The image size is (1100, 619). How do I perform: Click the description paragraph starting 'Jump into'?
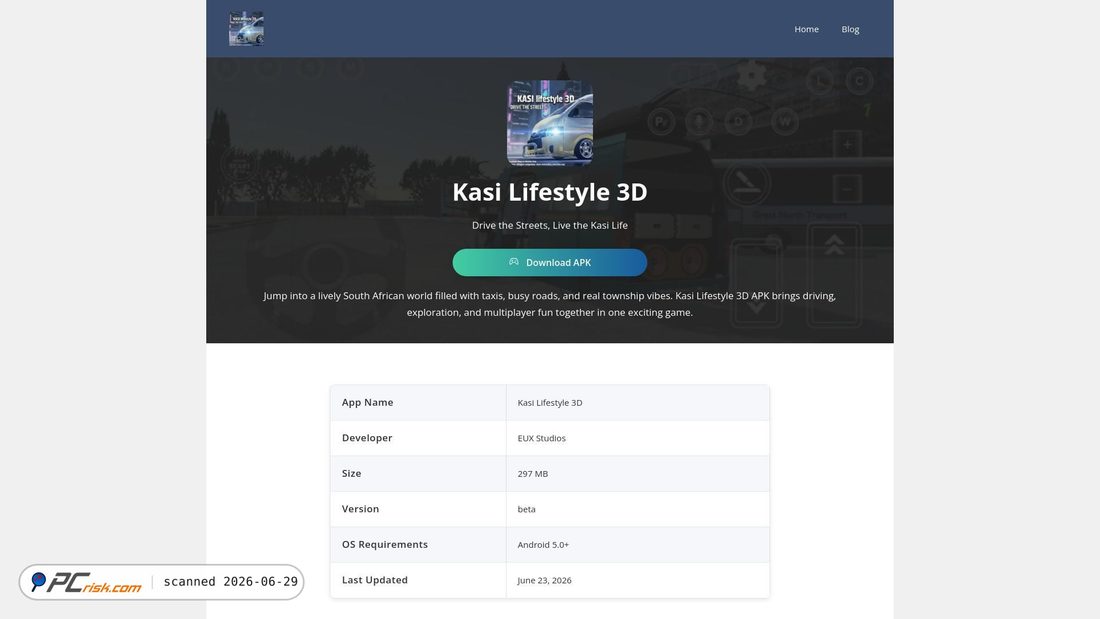(550, 304)
